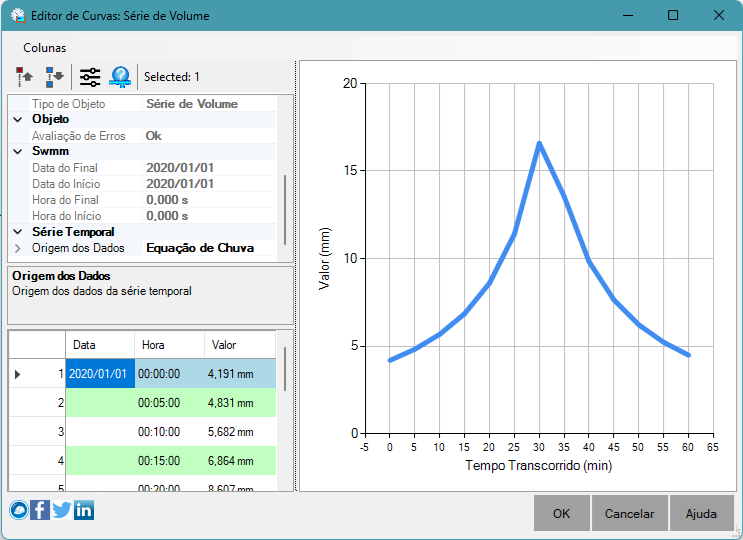Viewport: 743px width, 540px height.
Task: Collapse the Swmm property group
Action: pos(18,152)
